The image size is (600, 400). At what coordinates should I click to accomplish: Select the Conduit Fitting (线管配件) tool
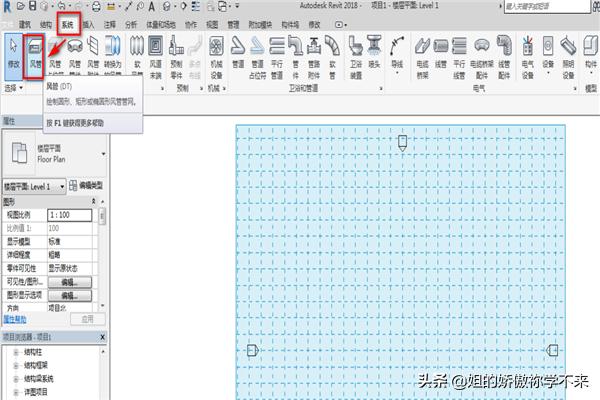[504, 56]
